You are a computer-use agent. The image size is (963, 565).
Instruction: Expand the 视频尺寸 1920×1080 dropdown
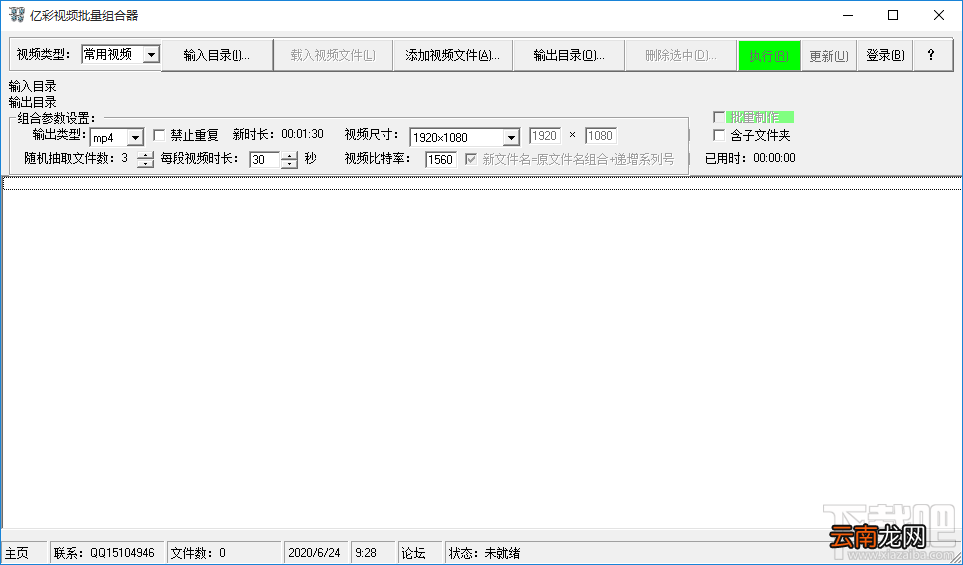coord(511,138)
